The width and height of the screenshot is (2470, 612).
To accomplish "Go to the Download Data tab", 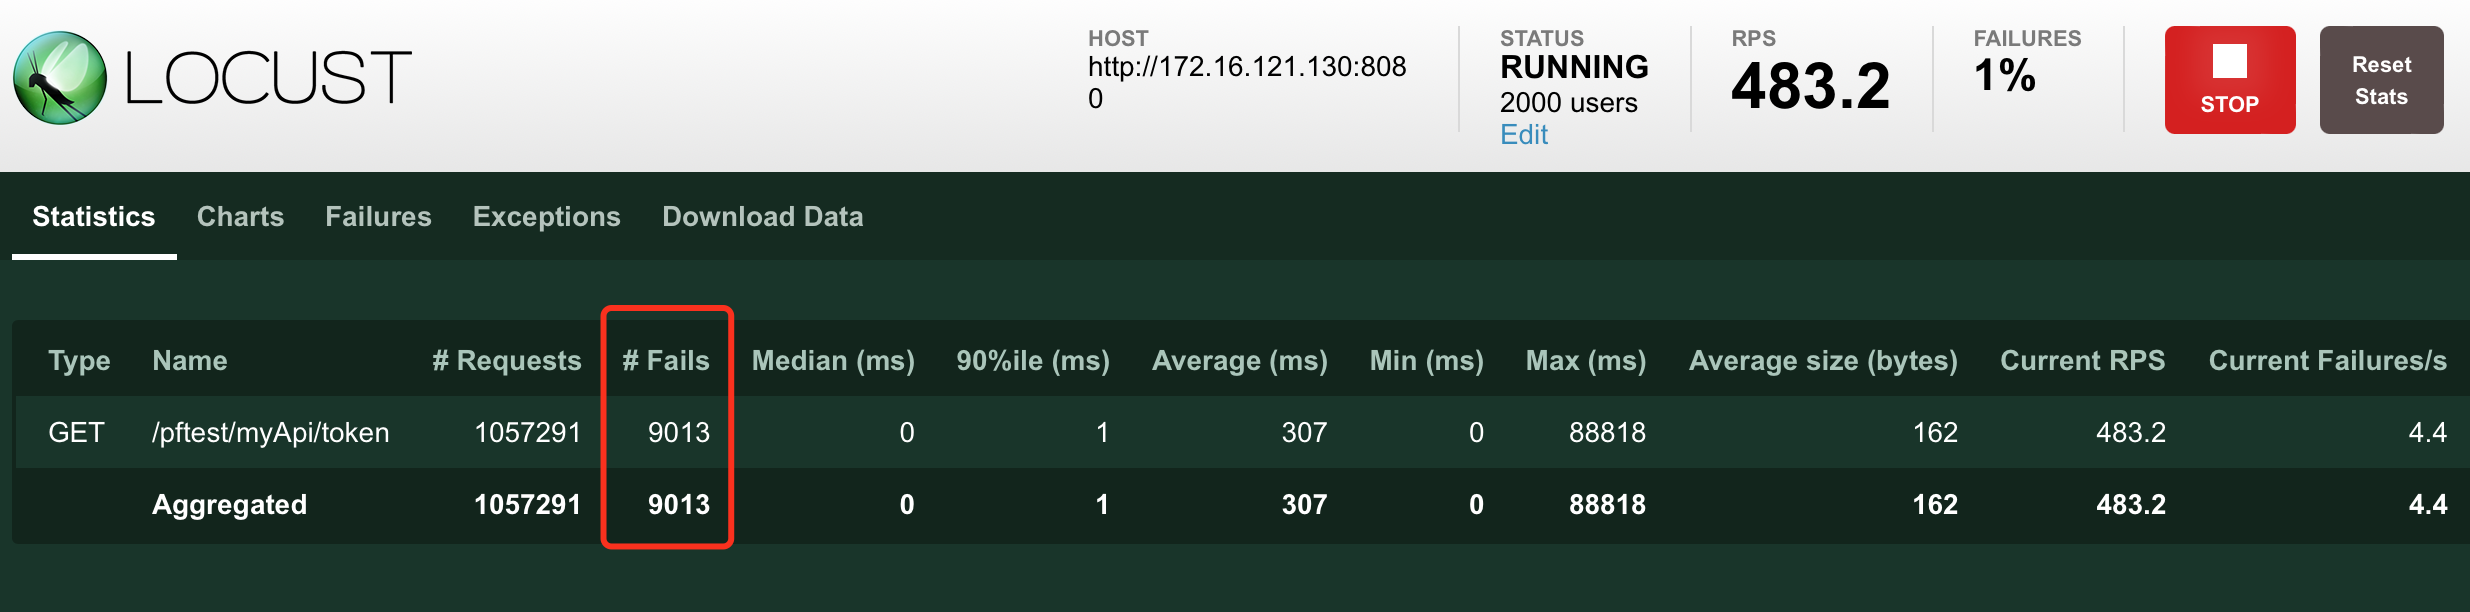I will pyautogui.click(x=763, y=217).
